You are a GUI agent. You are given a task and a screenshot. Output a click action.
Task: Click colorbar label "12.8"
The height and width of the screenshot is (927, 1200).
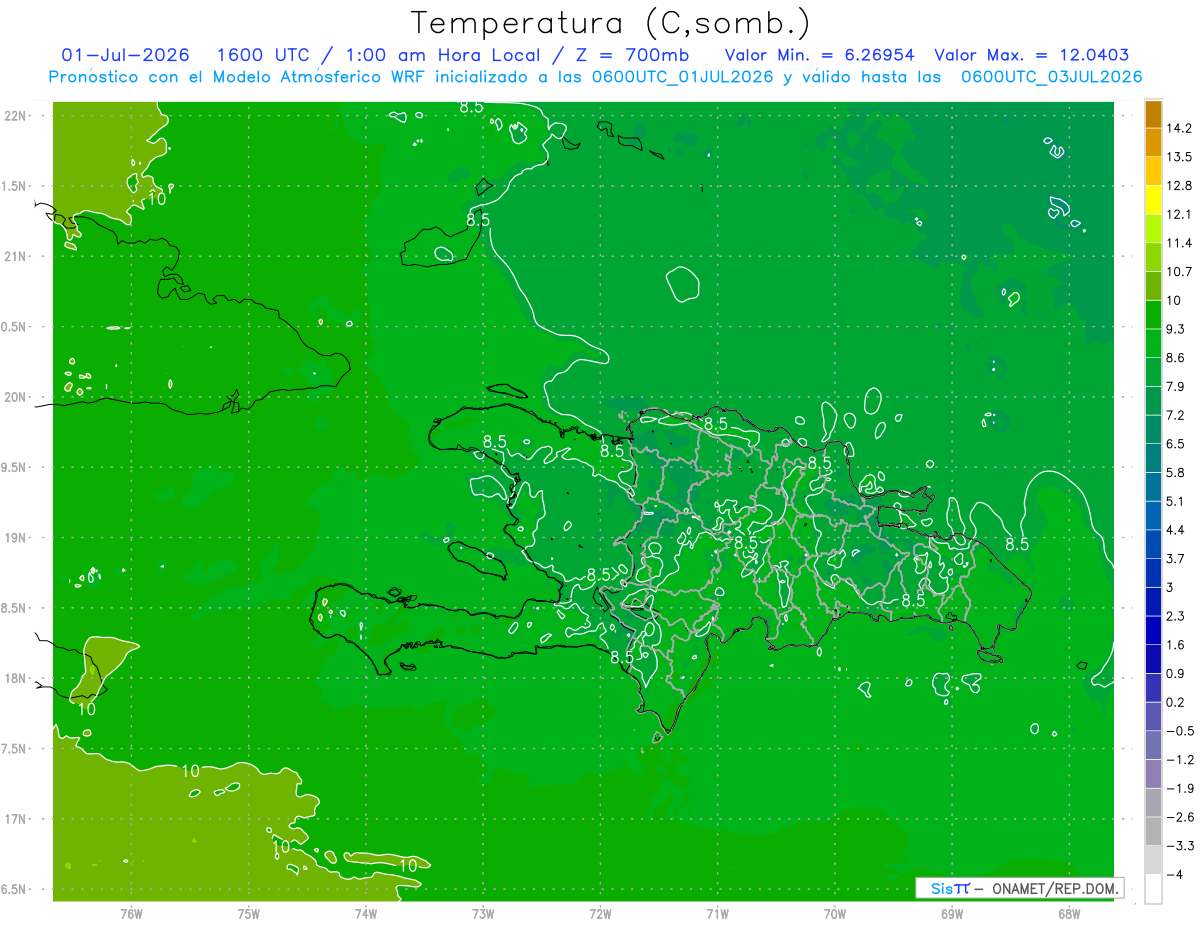point(1179,186)
